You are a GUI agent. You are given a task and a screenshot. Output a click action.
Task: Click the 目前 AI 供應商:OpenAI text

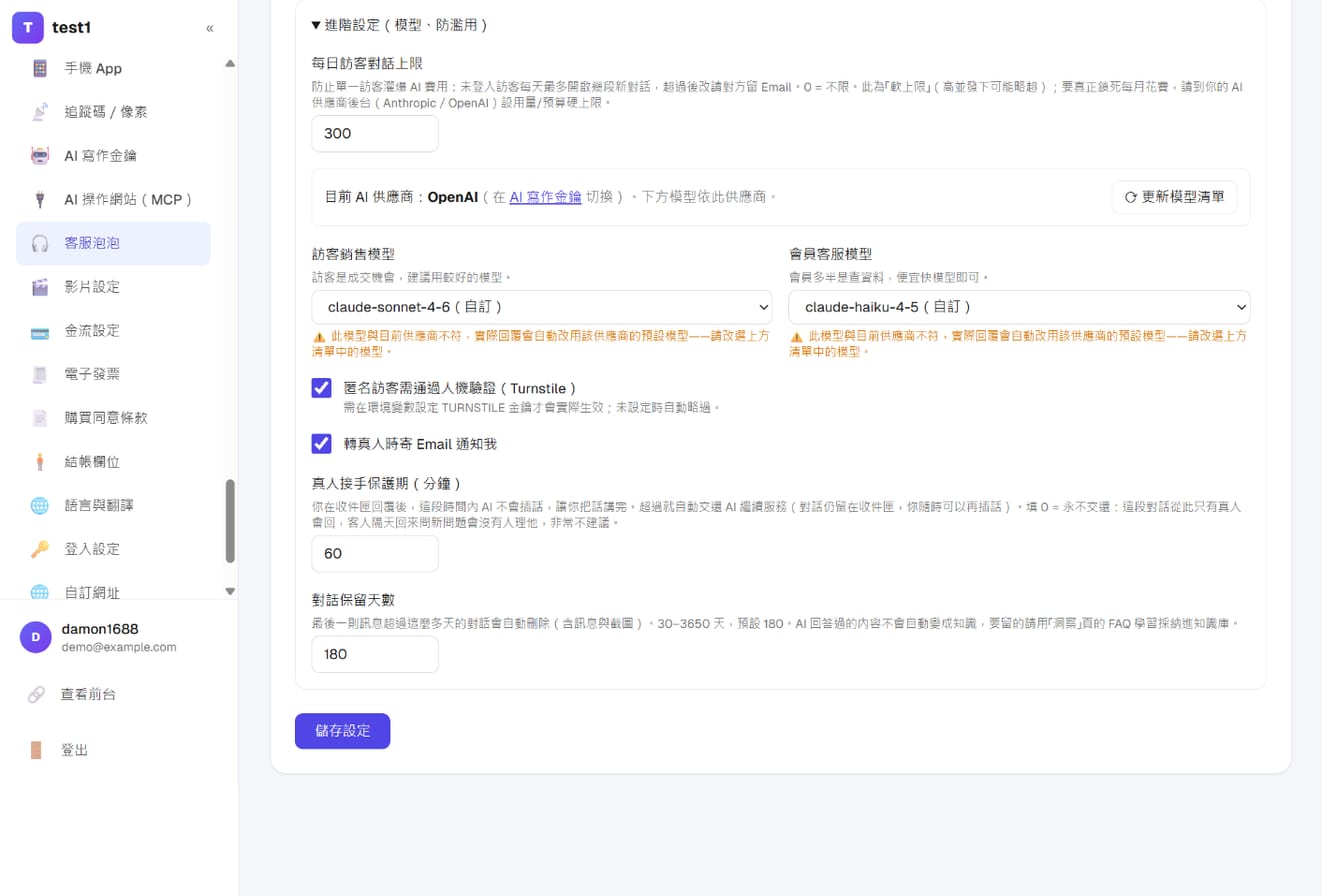point(400,197)
